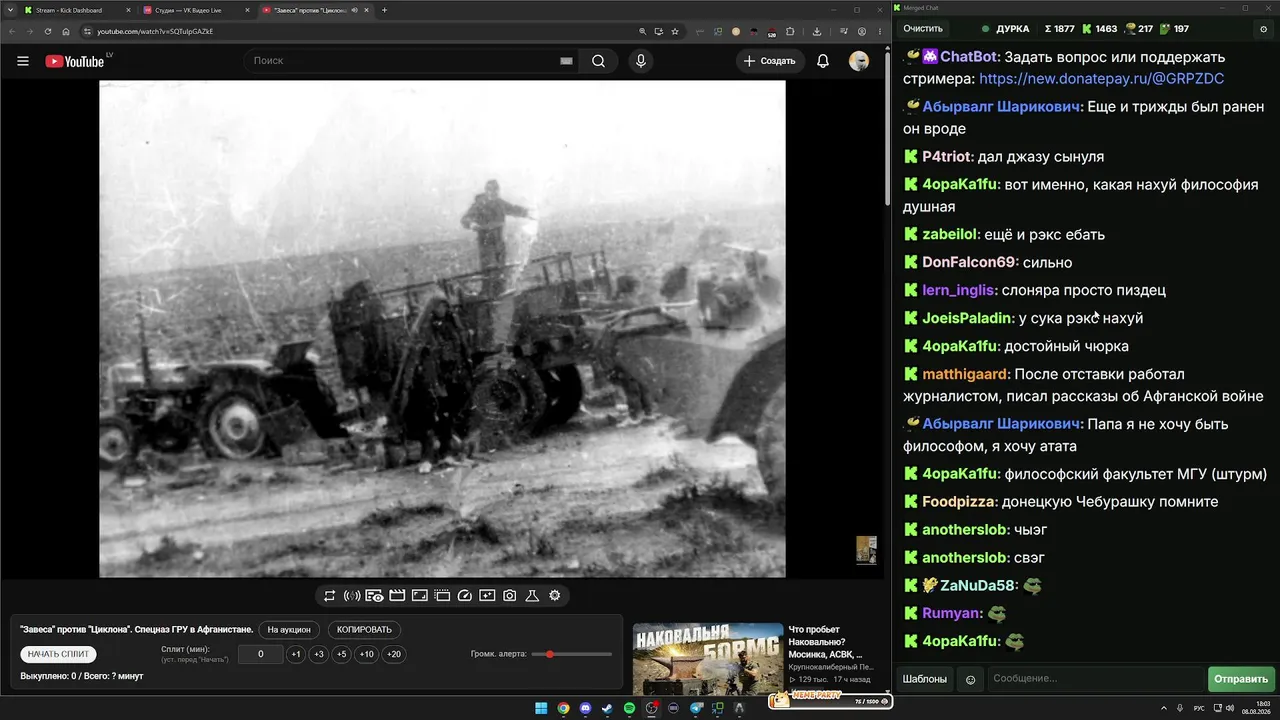1280x720 pixels.
Task: Open the on-screen keyboard in search box
Action: [566, 61]
